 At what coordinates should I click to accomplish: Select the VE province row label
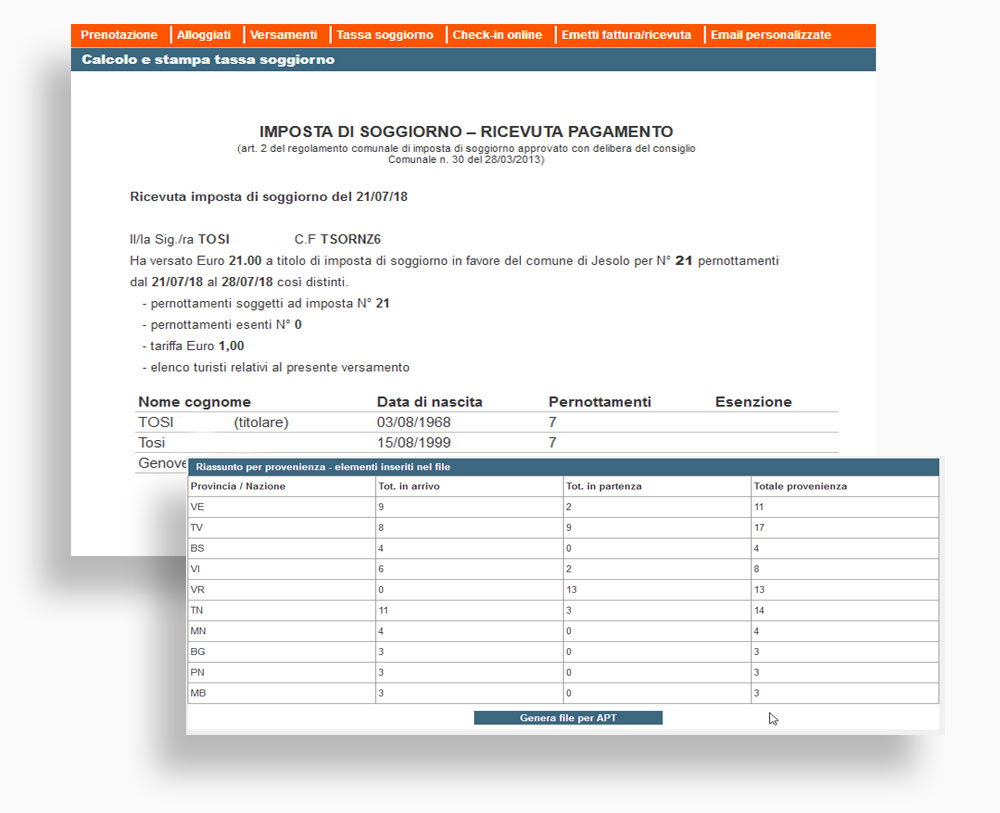197,508
